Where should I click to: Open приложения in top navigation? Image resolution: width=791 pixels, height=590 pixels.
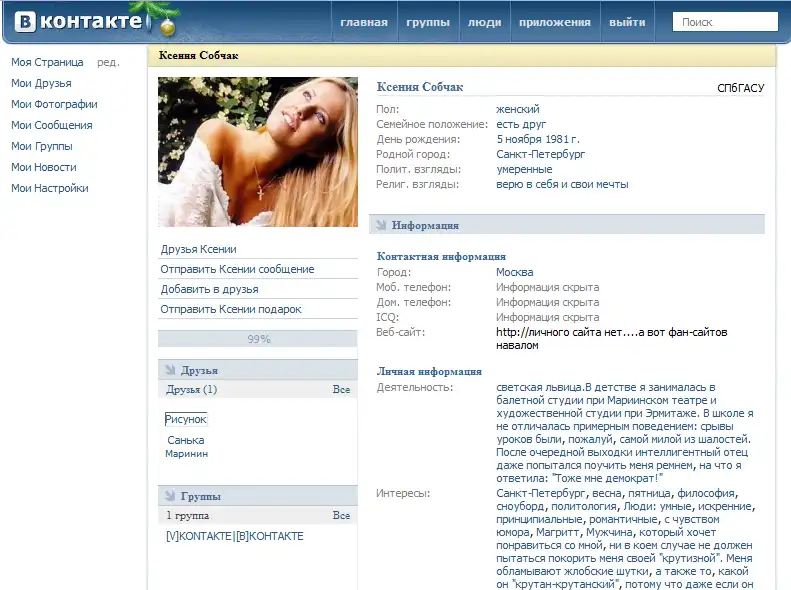point(558,22)
